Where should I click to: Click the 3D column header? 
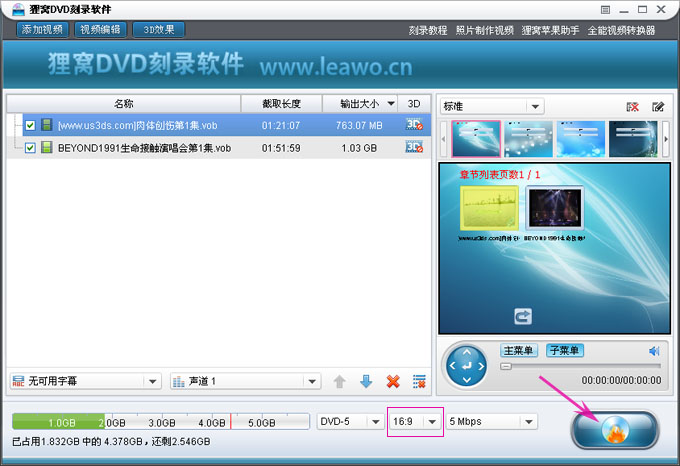coord(414,104)
